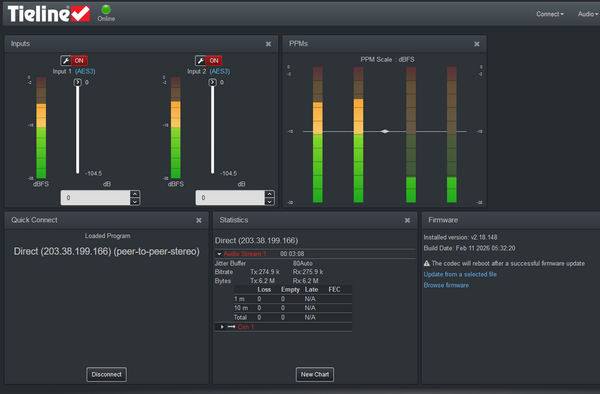Click the firmware reboot warning icon
Screen dimensions: 600x394
427,263
